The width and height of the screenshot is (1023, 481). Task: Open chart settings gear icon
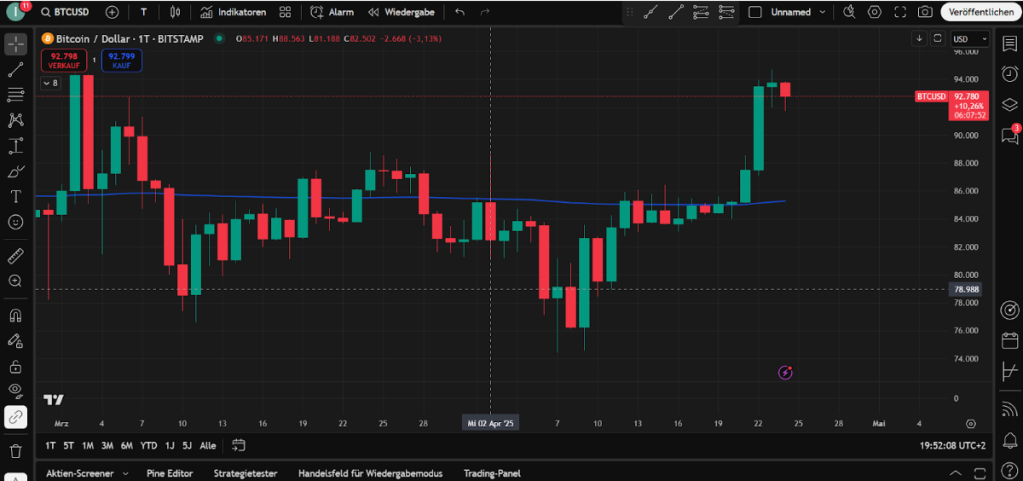pyautogui.click(x=874, y=12)
